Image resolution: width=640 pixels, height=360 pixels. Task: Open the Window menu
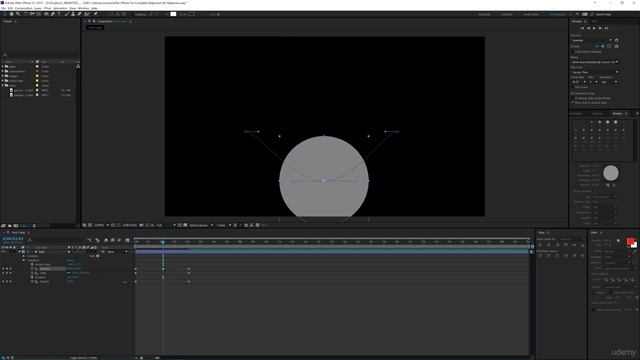[83, 8]
